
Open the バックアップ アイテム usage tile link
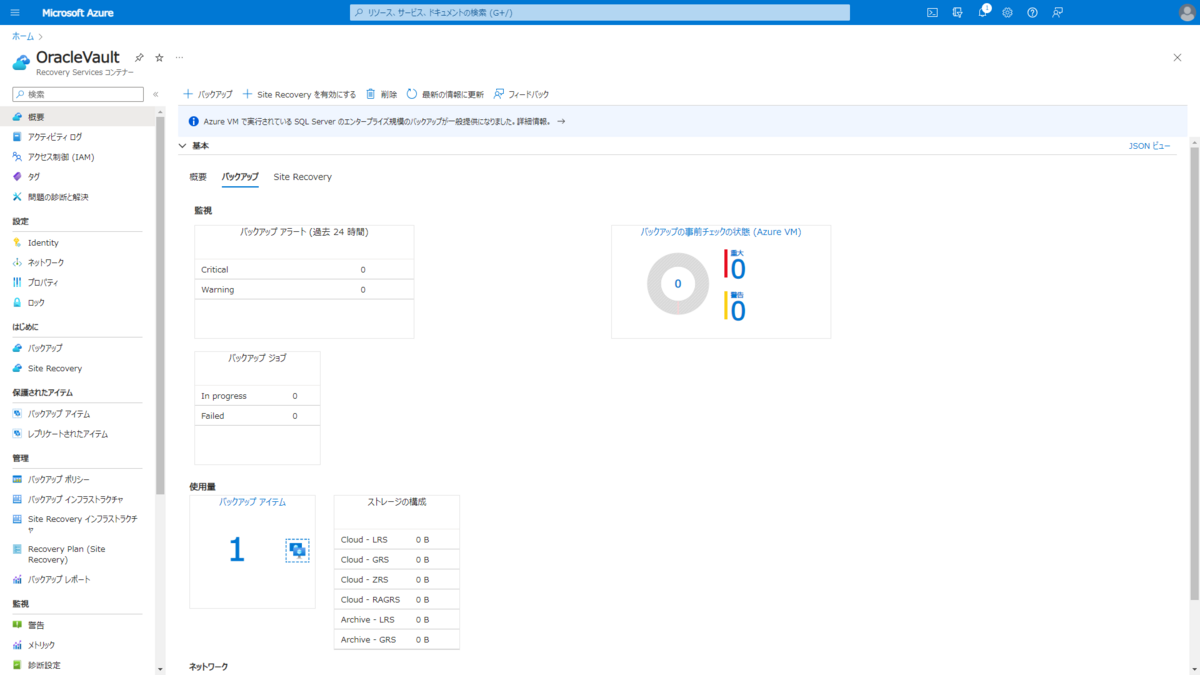click(x=252, y=502)
